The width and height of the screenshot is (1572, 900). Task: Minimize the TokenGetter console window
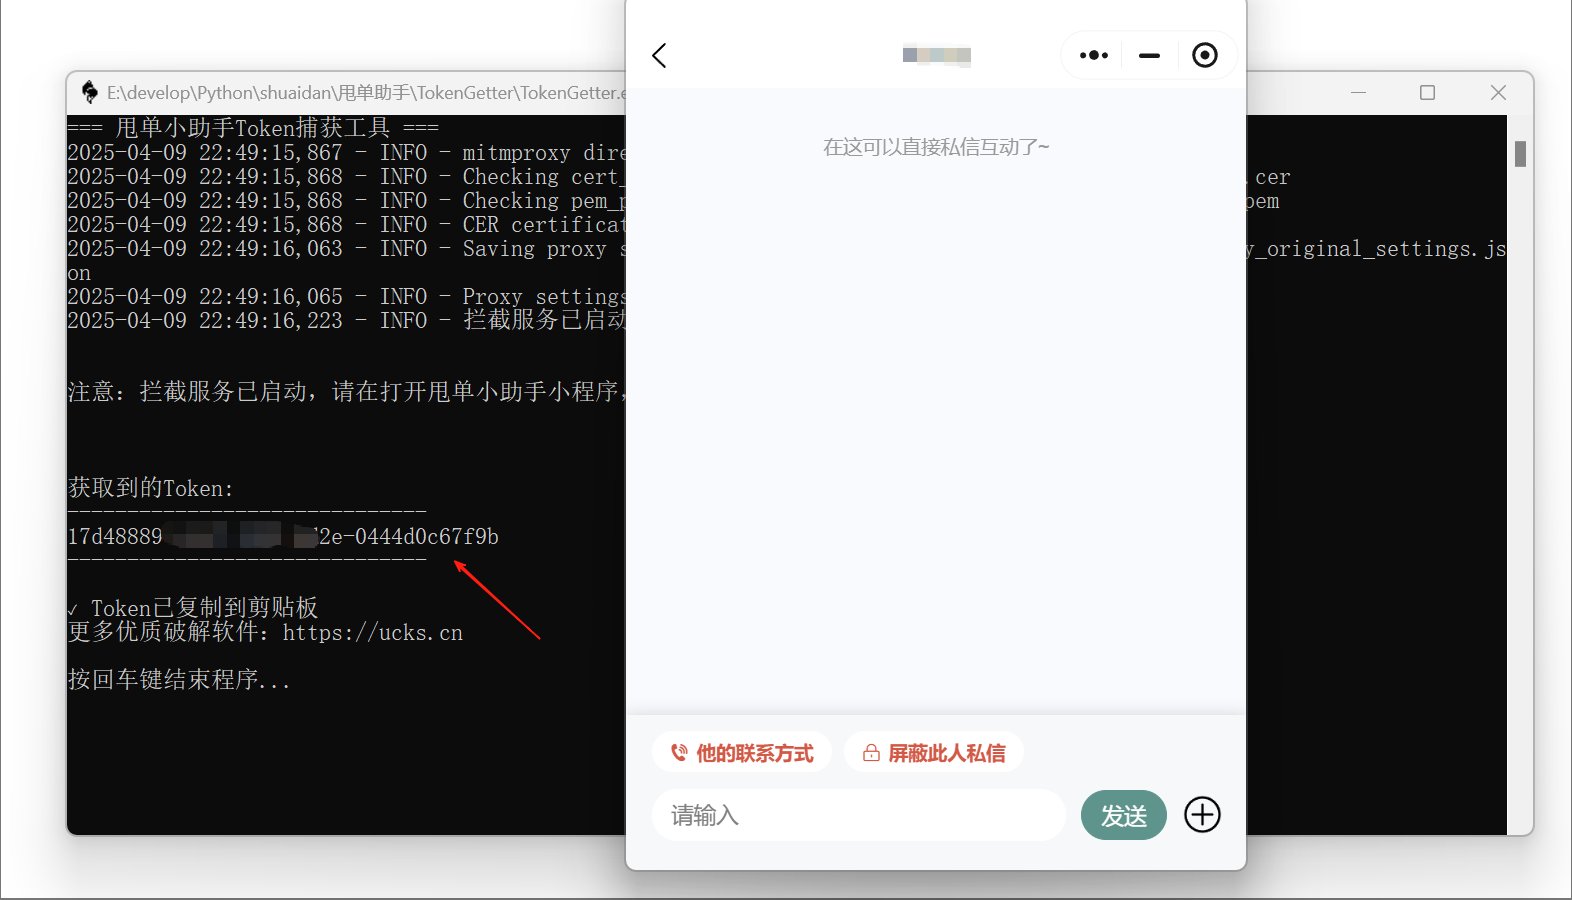[x=1358, y=92]
